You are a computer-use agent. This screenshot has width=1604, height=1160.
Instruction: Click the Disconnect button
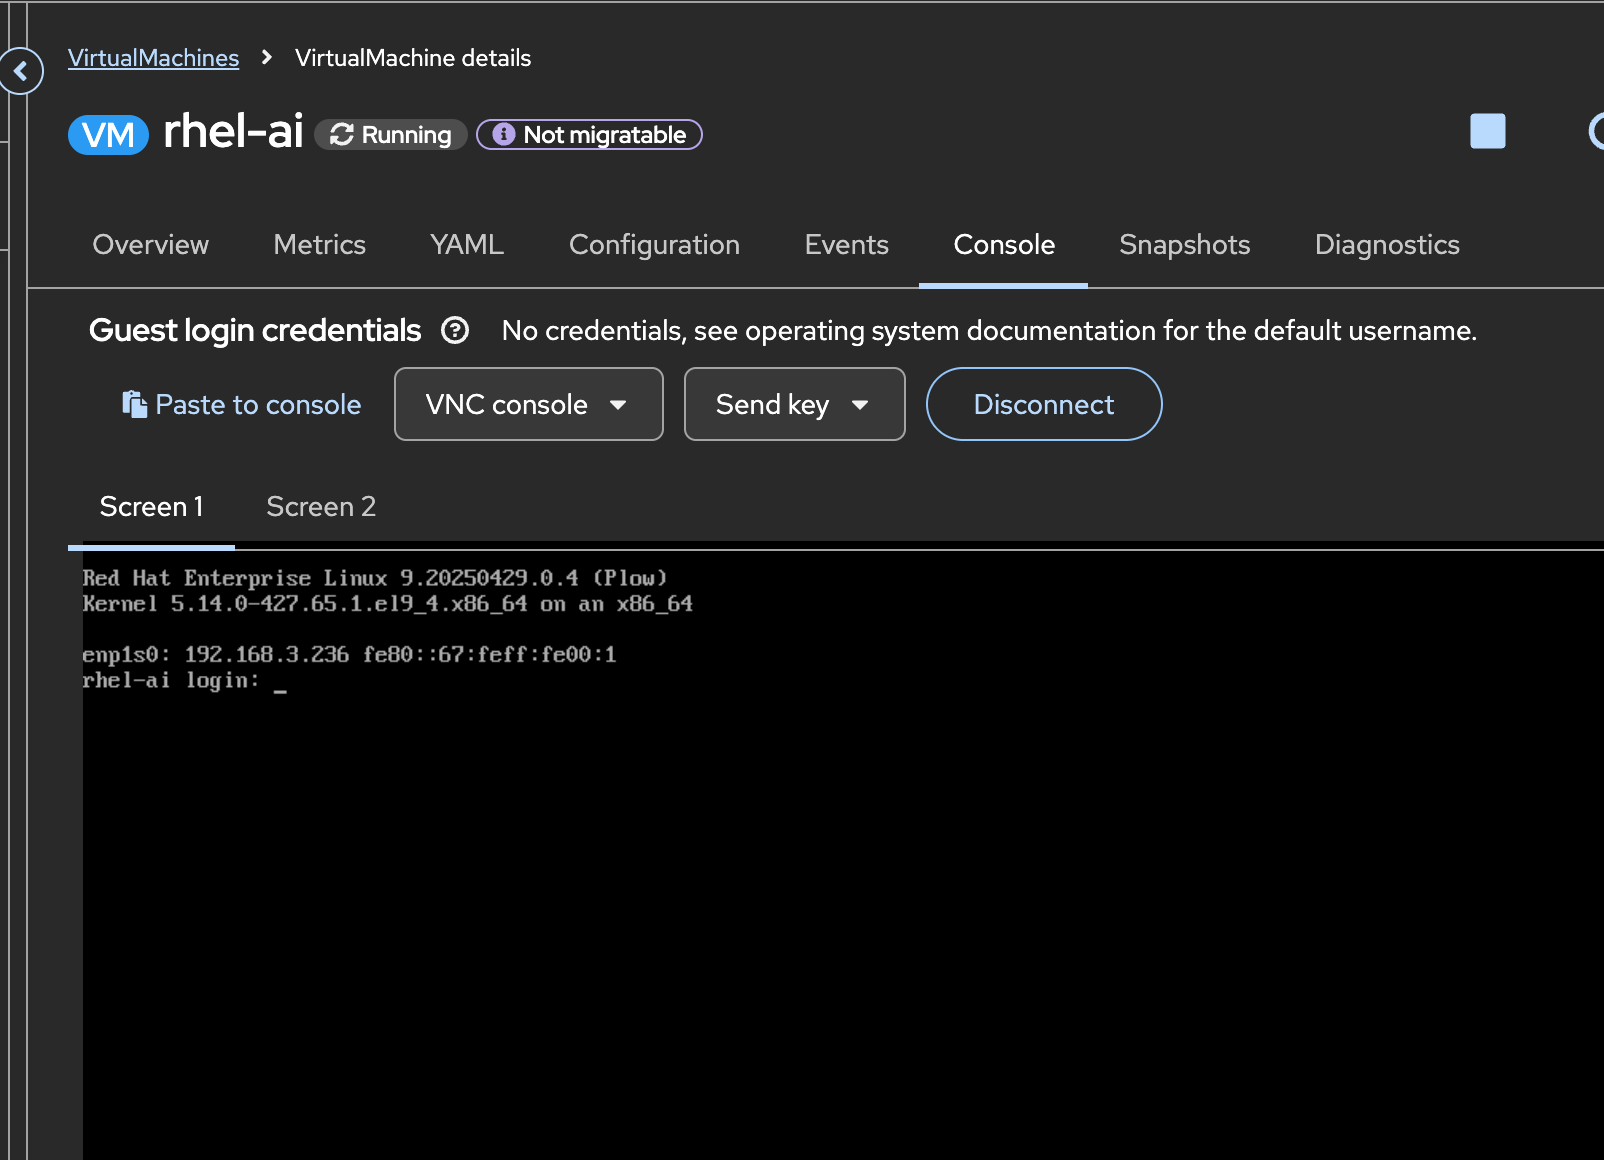(1044, 404)
